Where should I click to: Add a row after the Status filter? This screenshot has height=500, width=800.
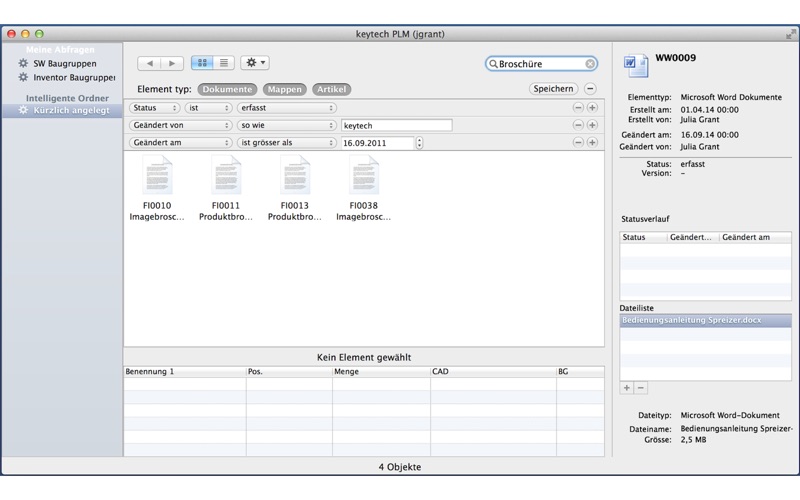point(592,108)
